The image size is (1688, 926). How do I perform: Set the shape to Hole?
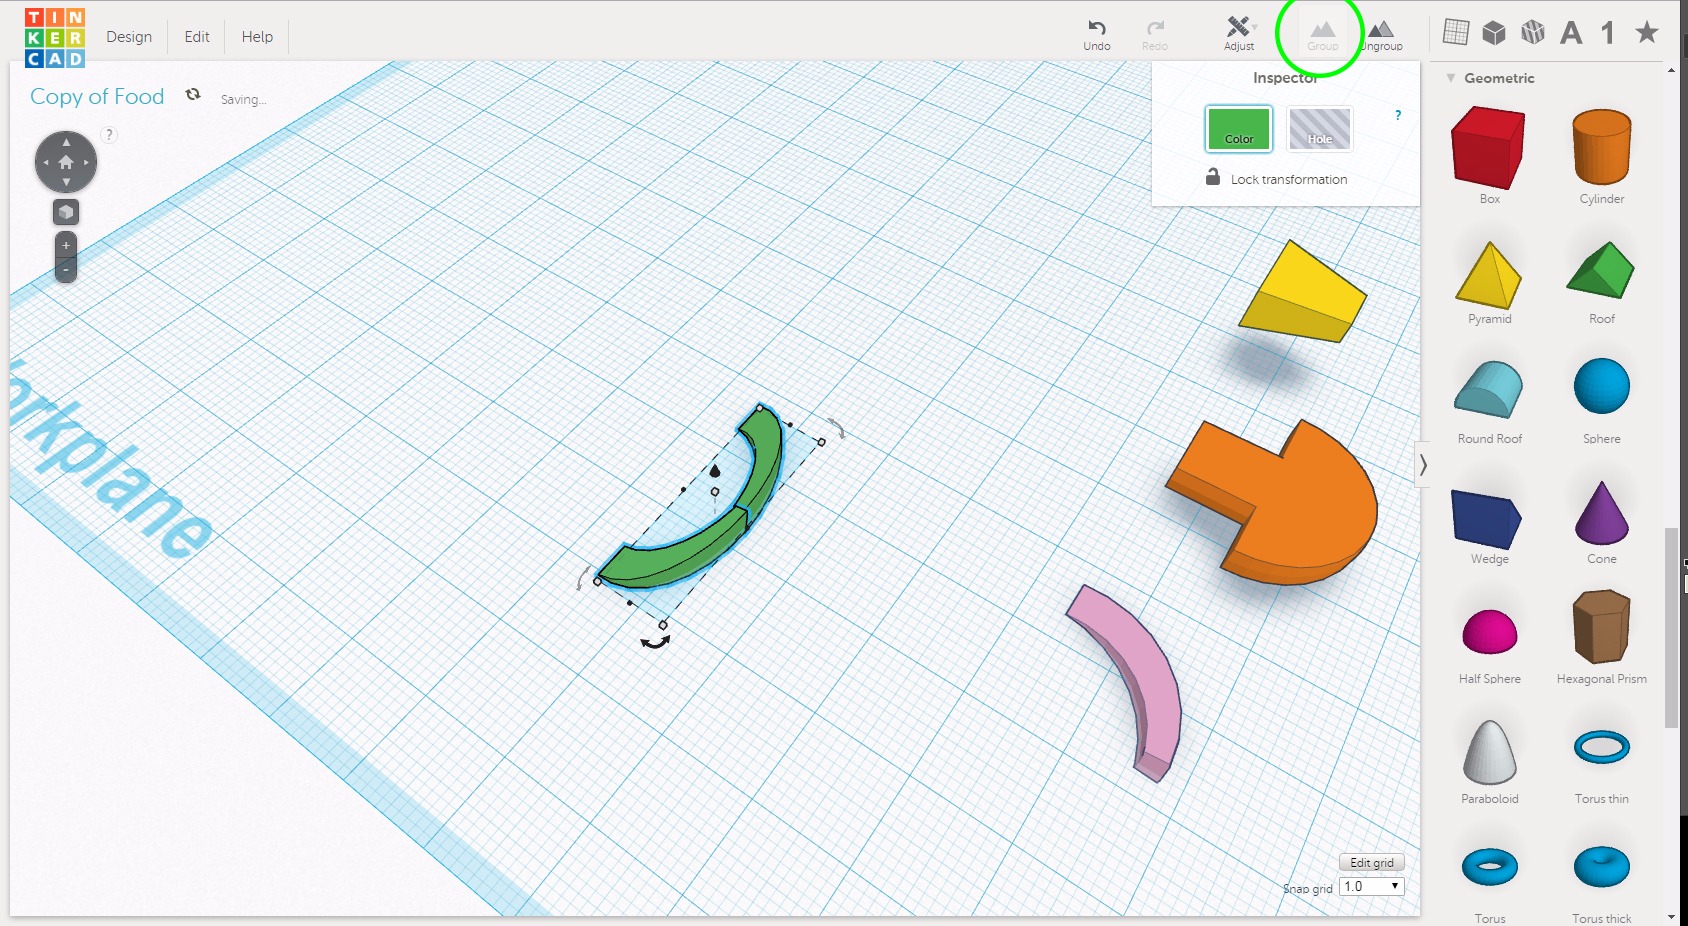(1320, 129)
